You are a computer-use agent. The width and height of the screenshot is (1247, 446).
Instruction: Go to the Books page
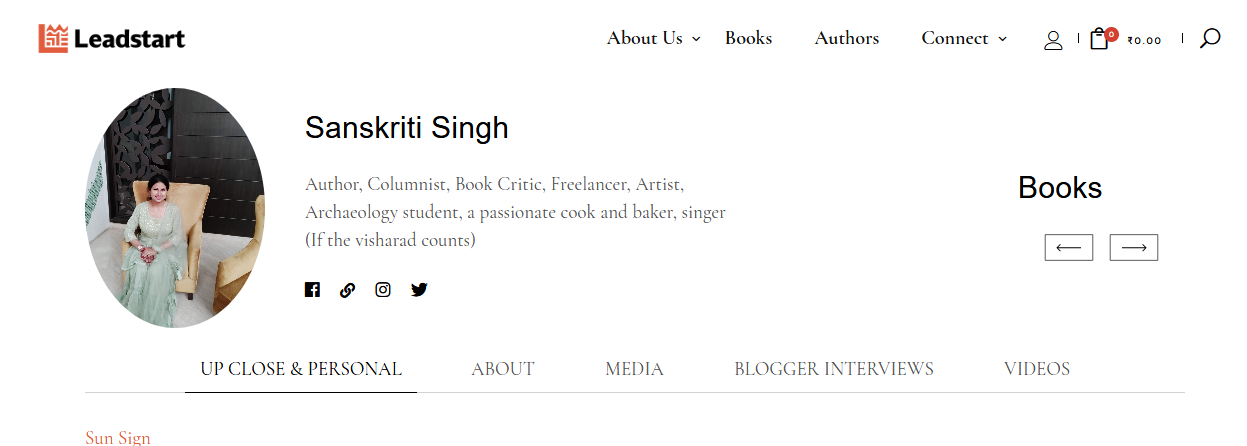pyautogui.click(x=749, y=38)
